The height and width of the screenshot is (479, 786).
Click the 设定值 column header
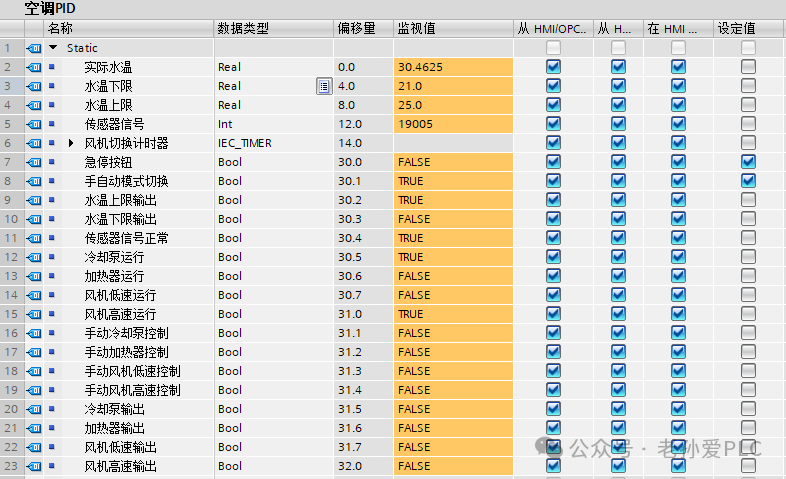click(749, 29)
